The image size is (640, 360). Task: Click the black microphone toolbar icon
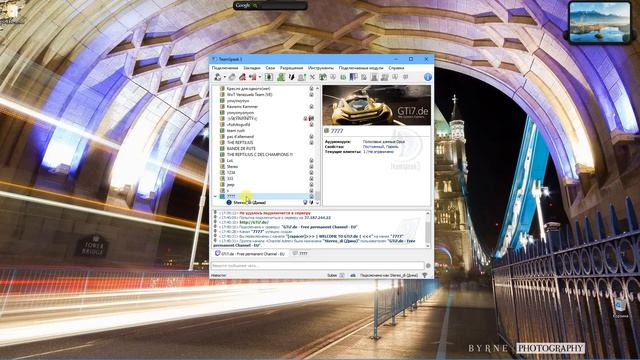(291, 77)
